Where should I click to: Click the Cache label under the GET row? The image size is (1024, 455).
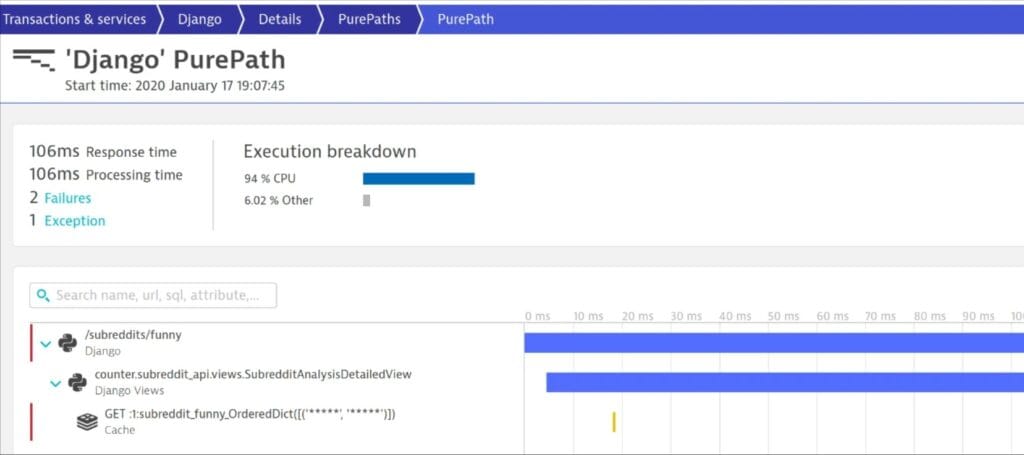pyautogui.click(x=120, y=430)
